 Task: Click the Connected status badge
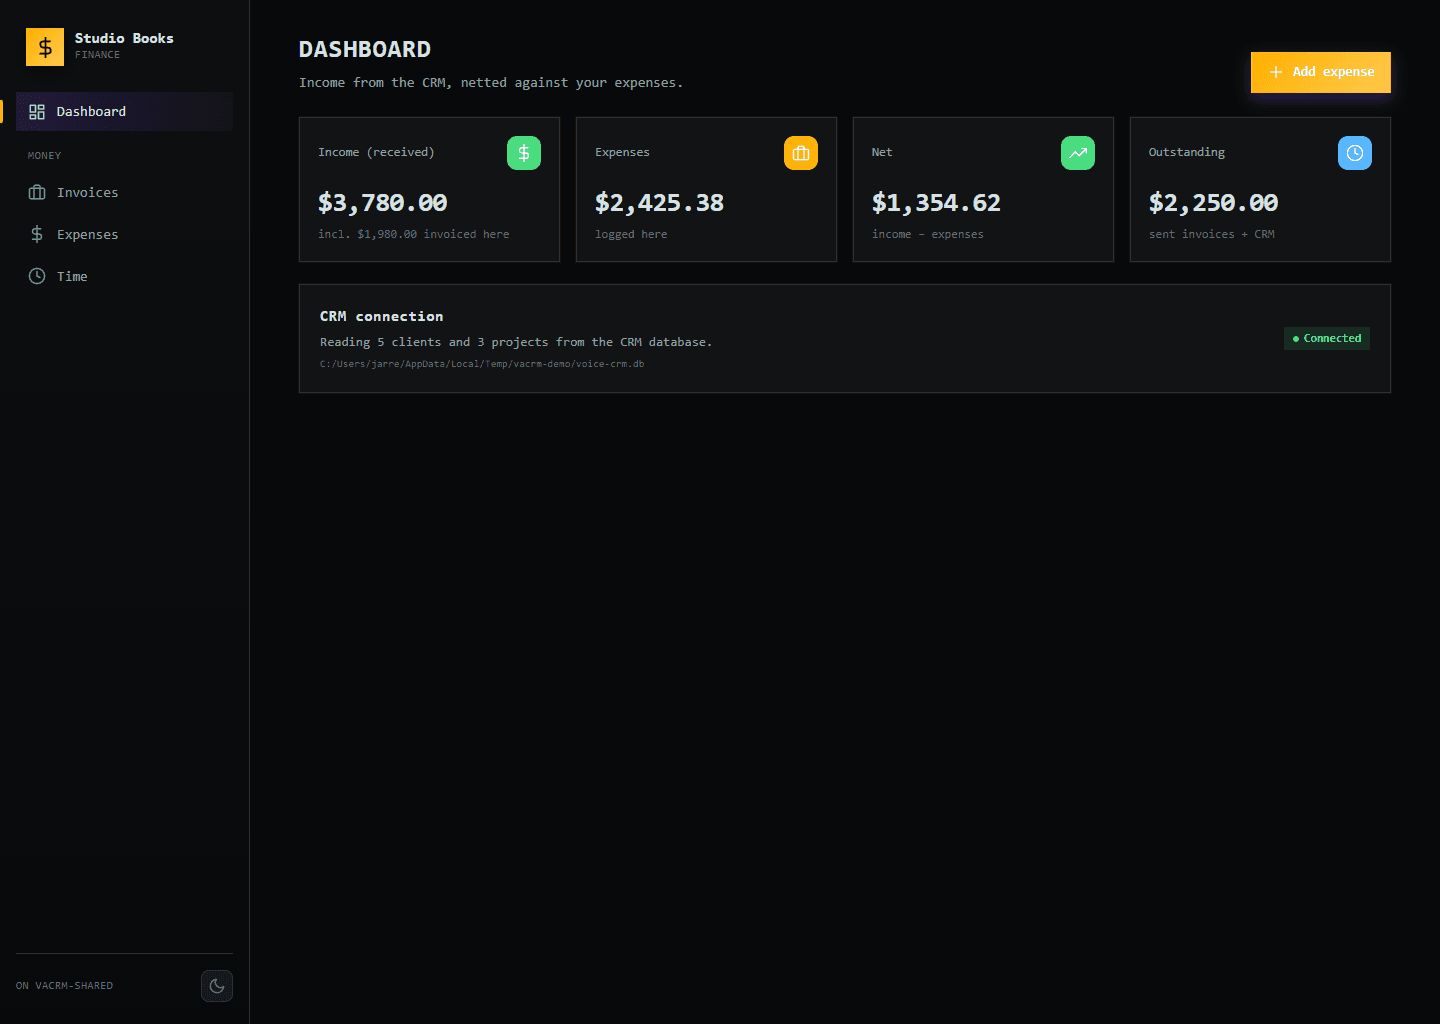point(1327,338)
